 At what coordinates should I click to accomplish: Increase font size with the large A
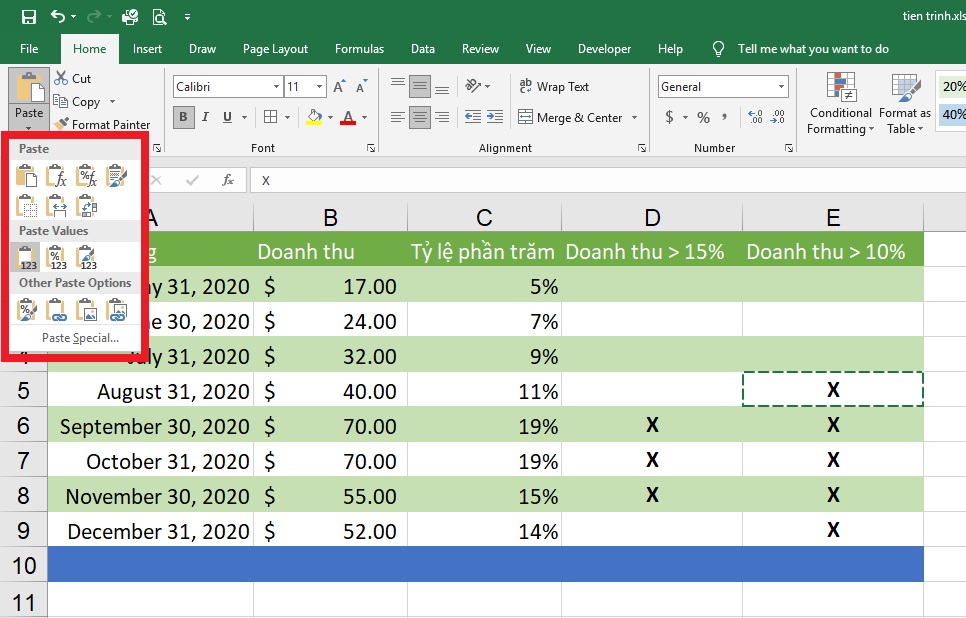pos(339,86)
